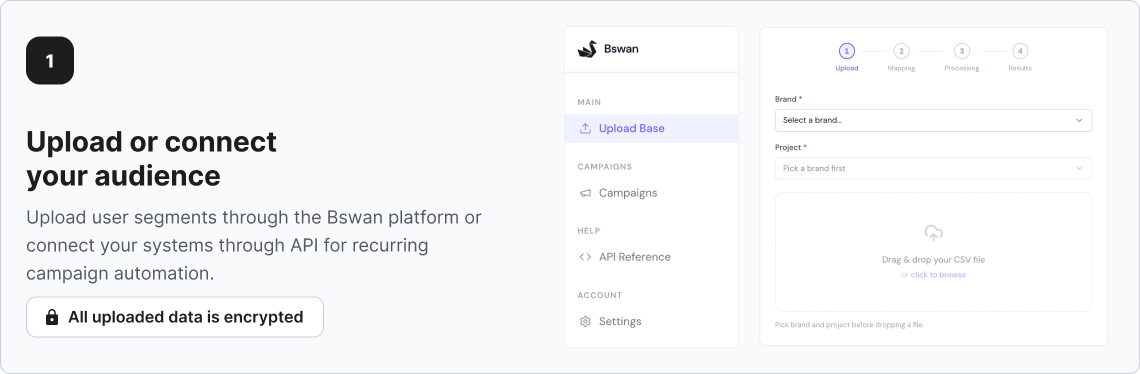Click the Bswan brand name text

[621, 49]
